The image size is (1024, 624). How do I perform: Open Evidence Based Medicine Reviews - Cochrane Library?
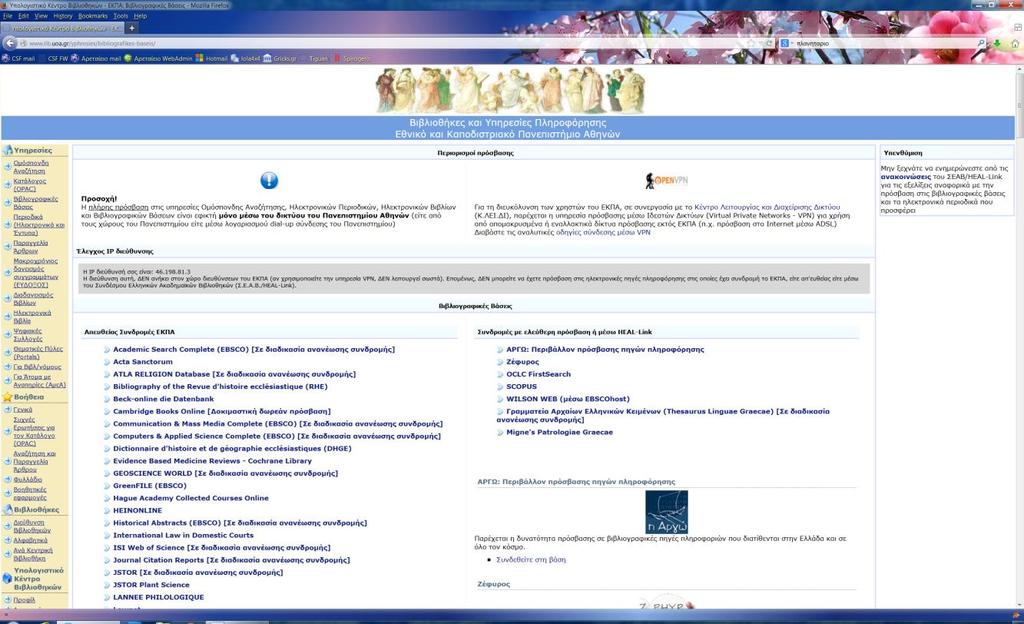(x=212, y=461)
